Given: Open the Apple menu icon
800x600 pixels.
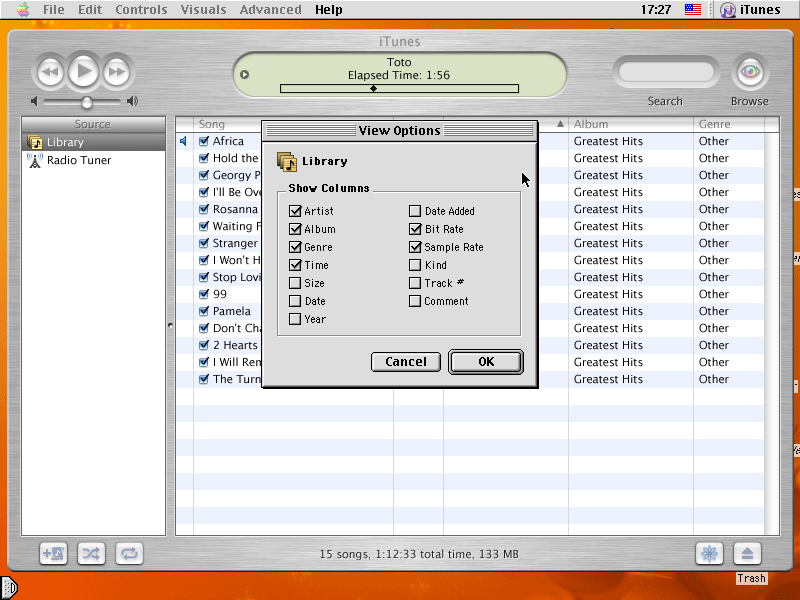Looking at the screenshot, I should point(23,9).
